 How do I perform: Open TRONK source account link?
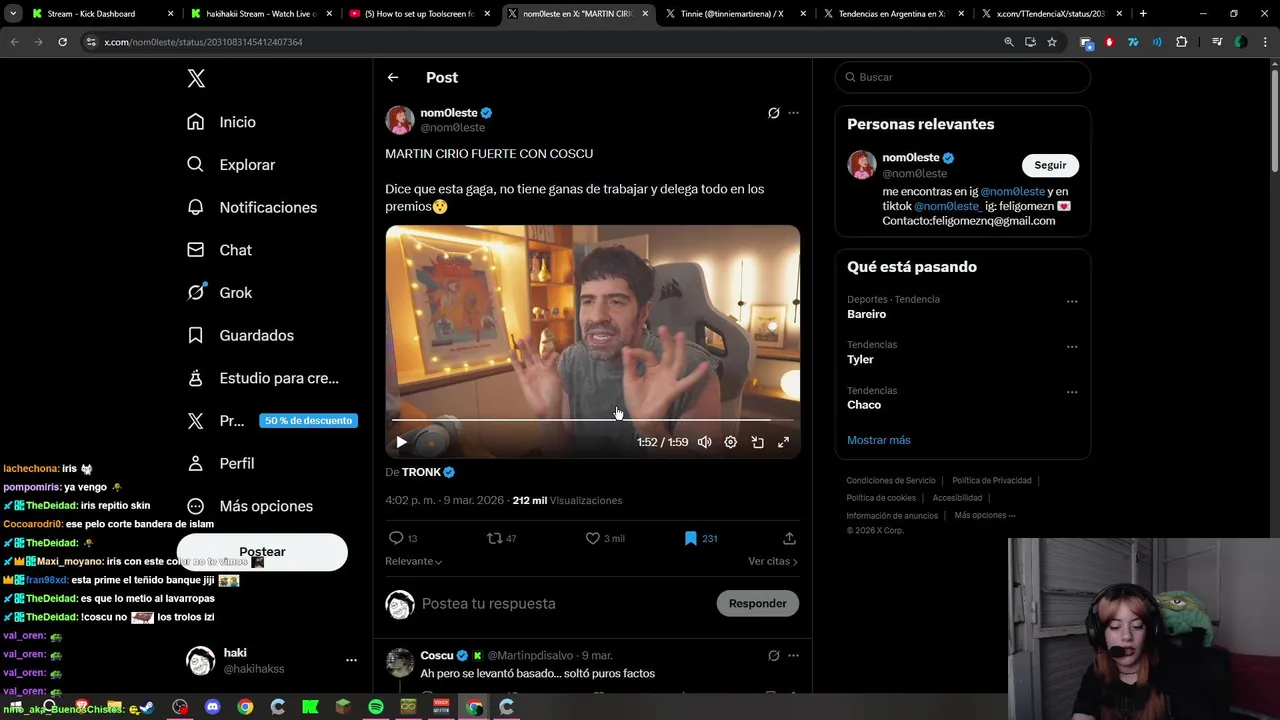pos(428,472)
